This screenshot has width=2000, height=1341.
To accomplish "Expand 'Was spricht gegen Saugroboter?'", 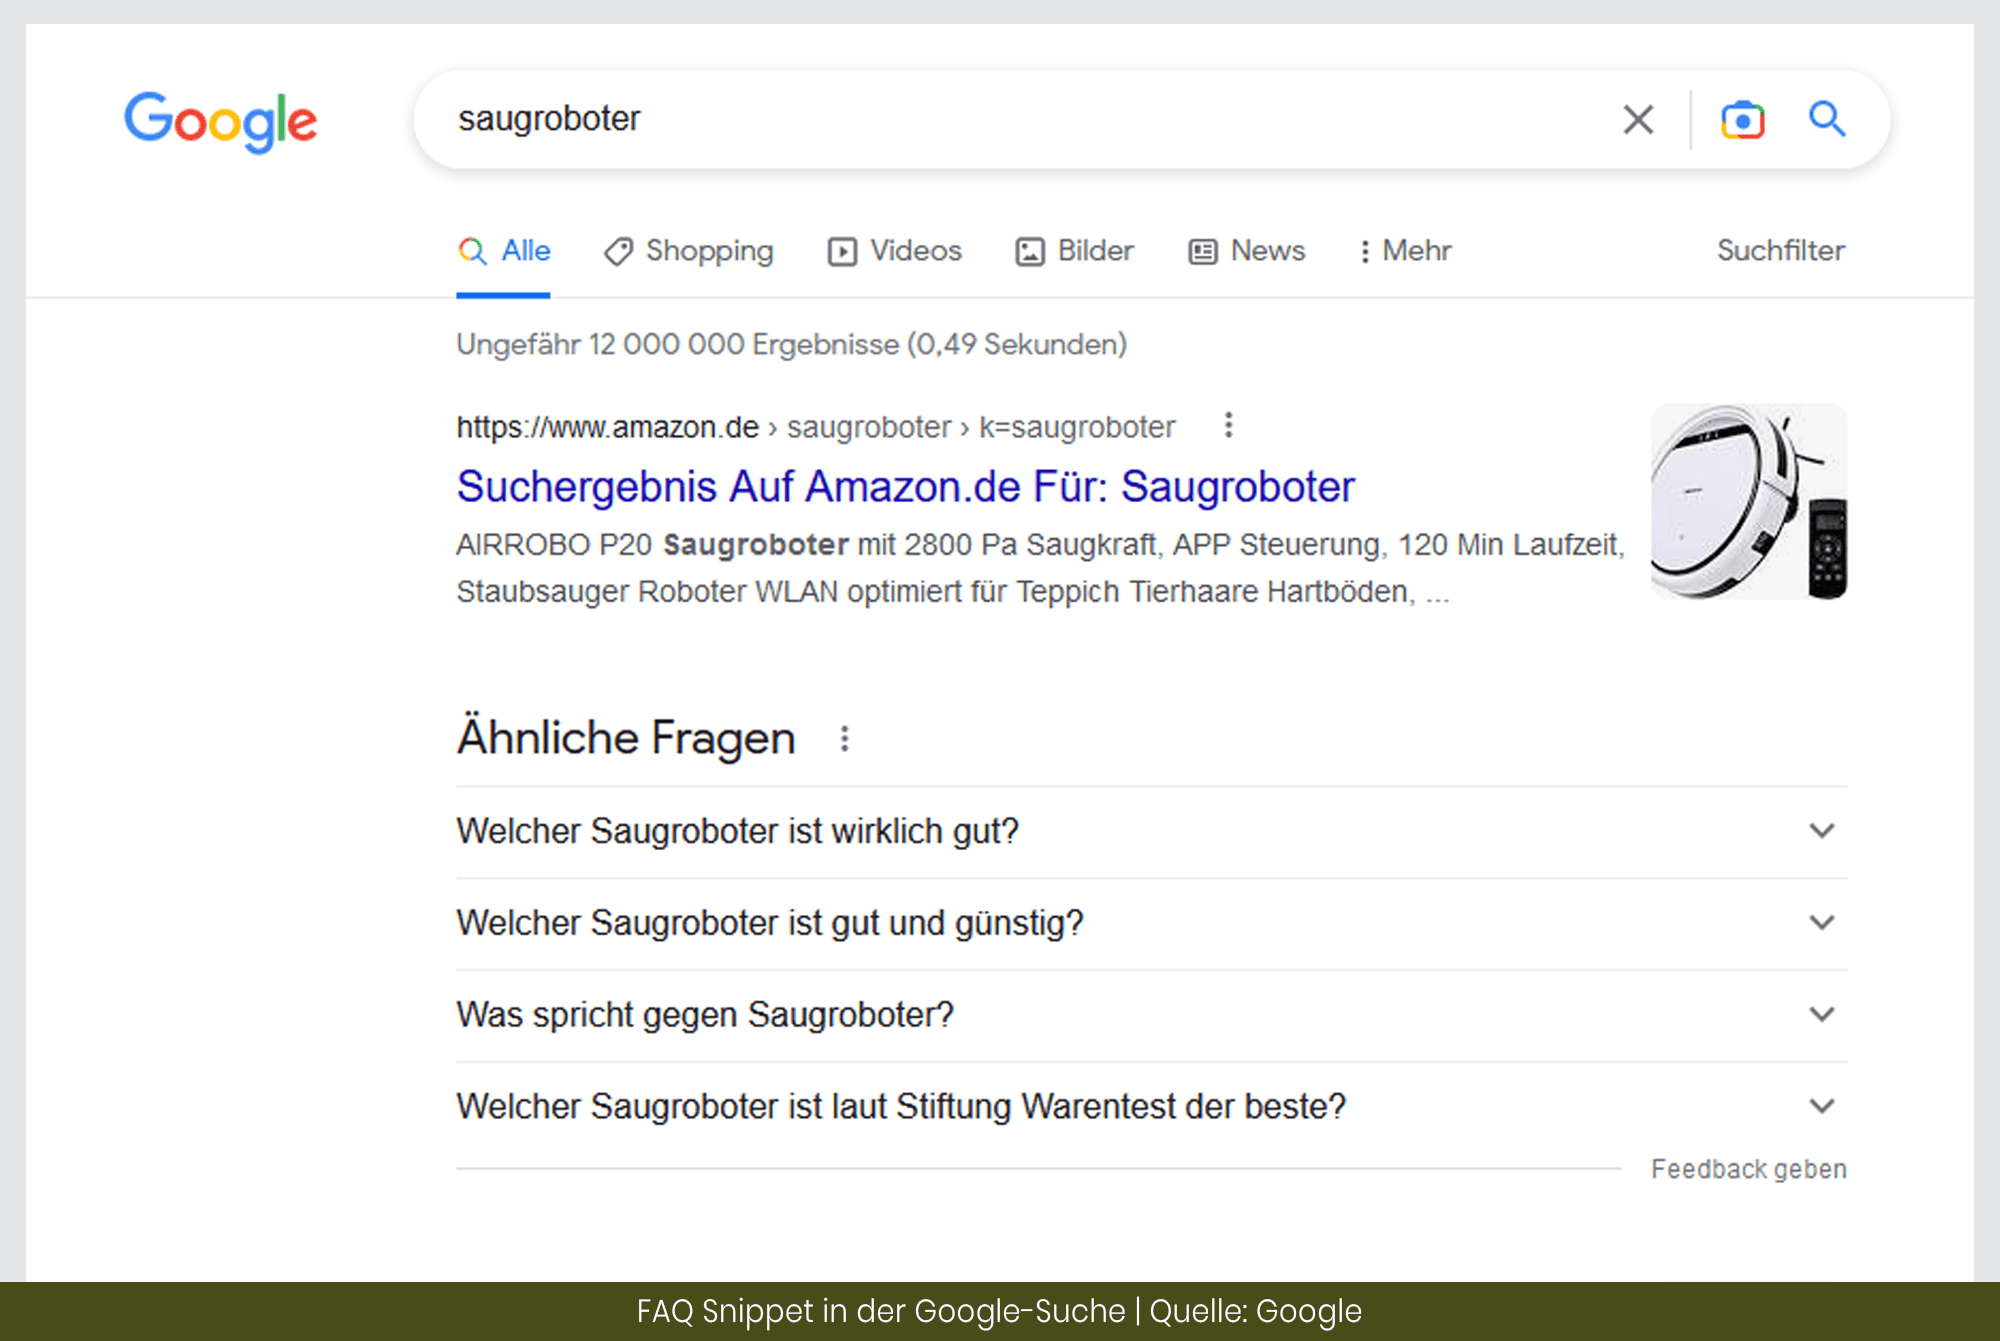I will pos(1151,1015).
